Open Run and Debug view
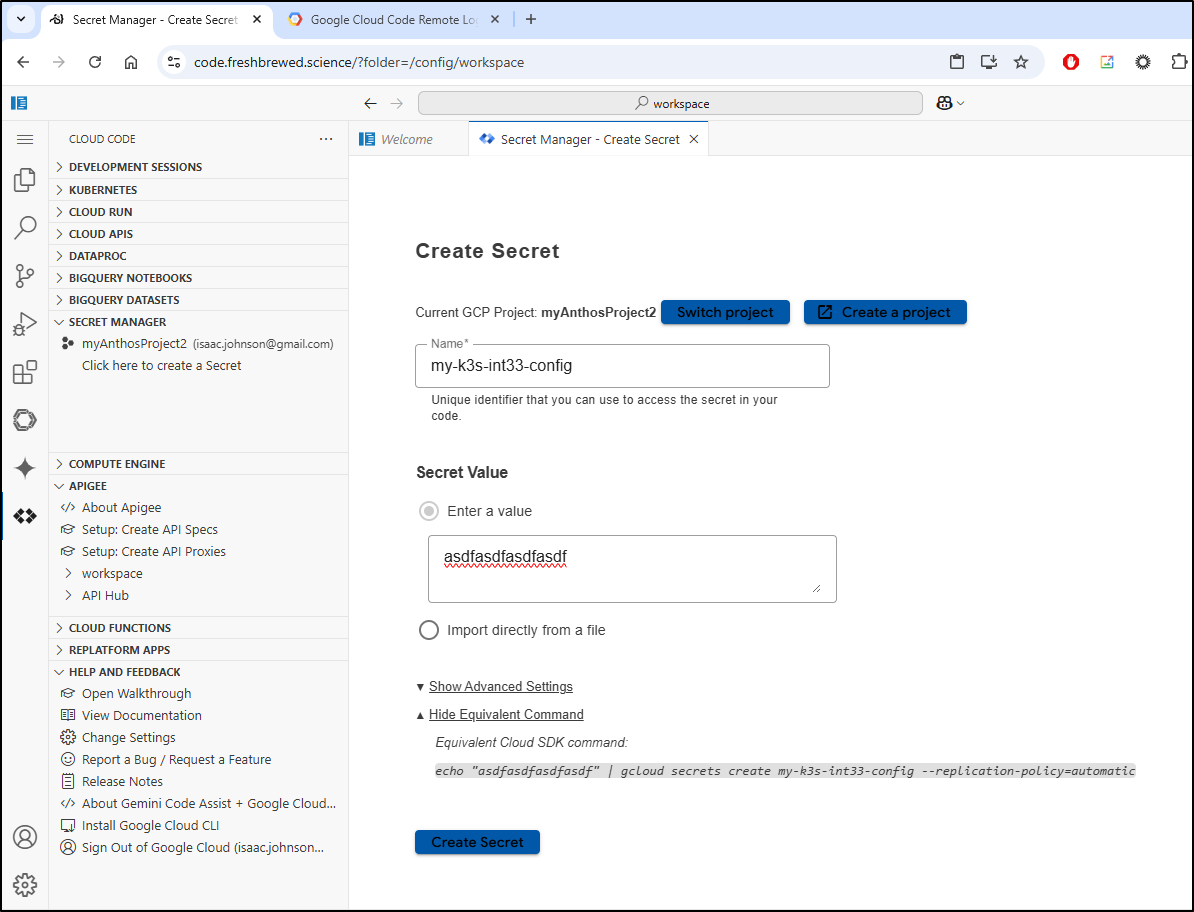 (x=24, y=324)
